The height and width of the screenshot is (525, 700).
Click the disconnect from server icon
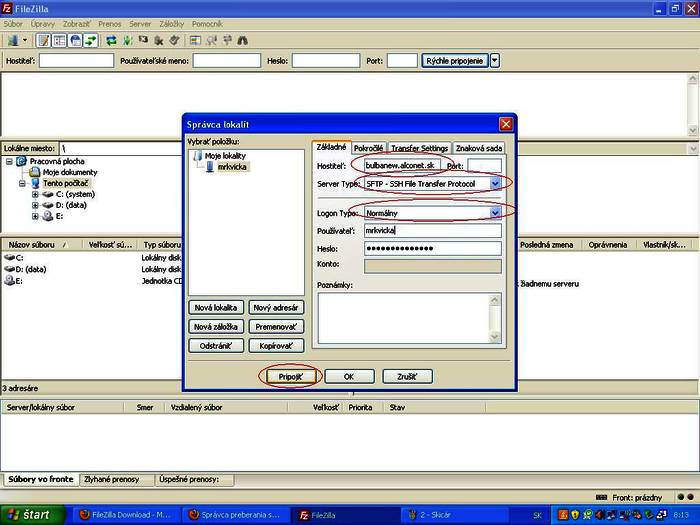tap(158, 41)
